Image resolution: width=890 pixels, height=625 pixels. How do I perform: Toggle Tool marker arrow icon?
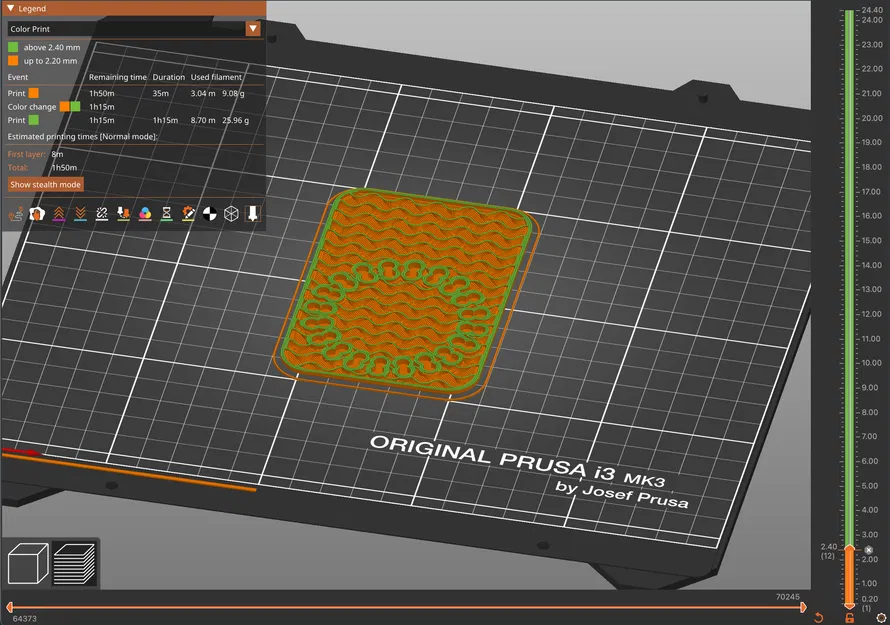(253, 214)
